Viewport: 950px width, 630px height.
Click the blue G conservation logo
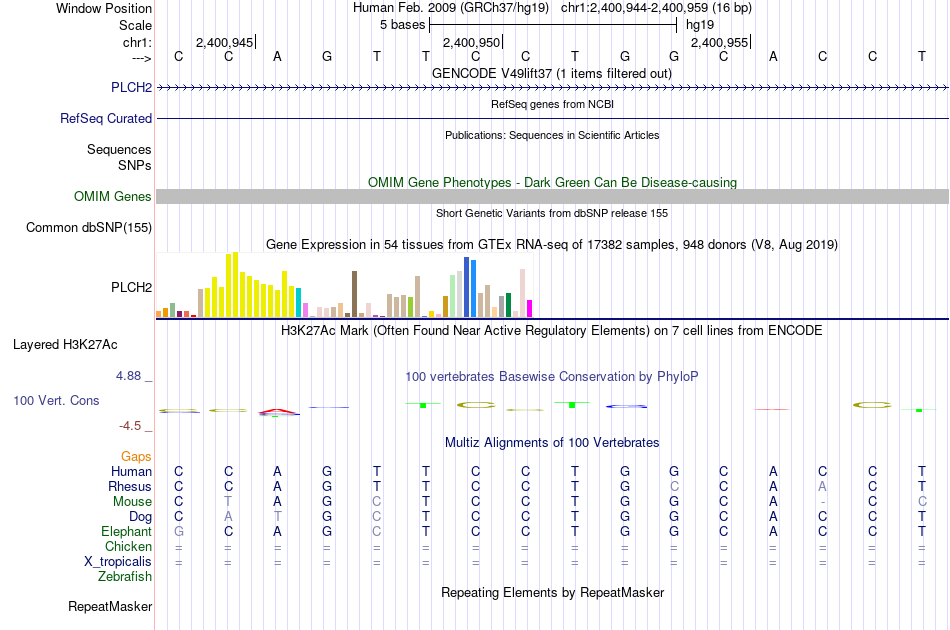click(x=626, y=406)
